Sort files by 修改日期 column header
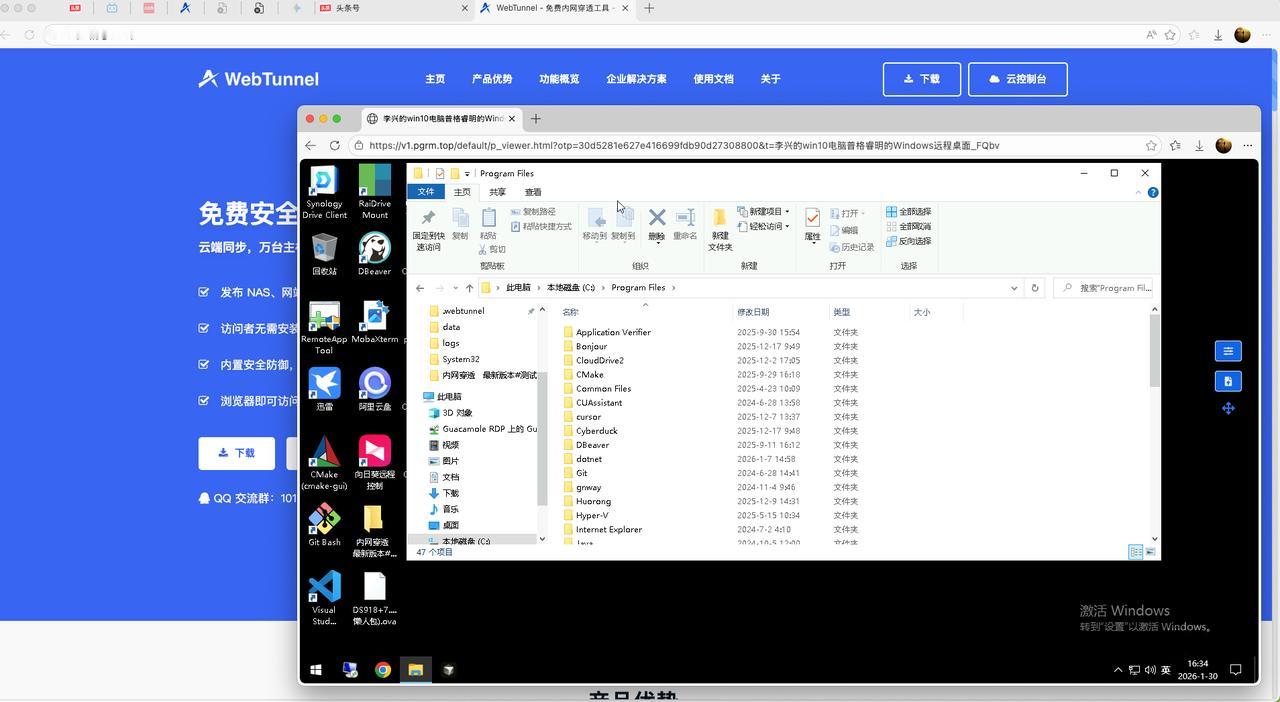This screenshot has width=1280, height=702. coord(753,312)
